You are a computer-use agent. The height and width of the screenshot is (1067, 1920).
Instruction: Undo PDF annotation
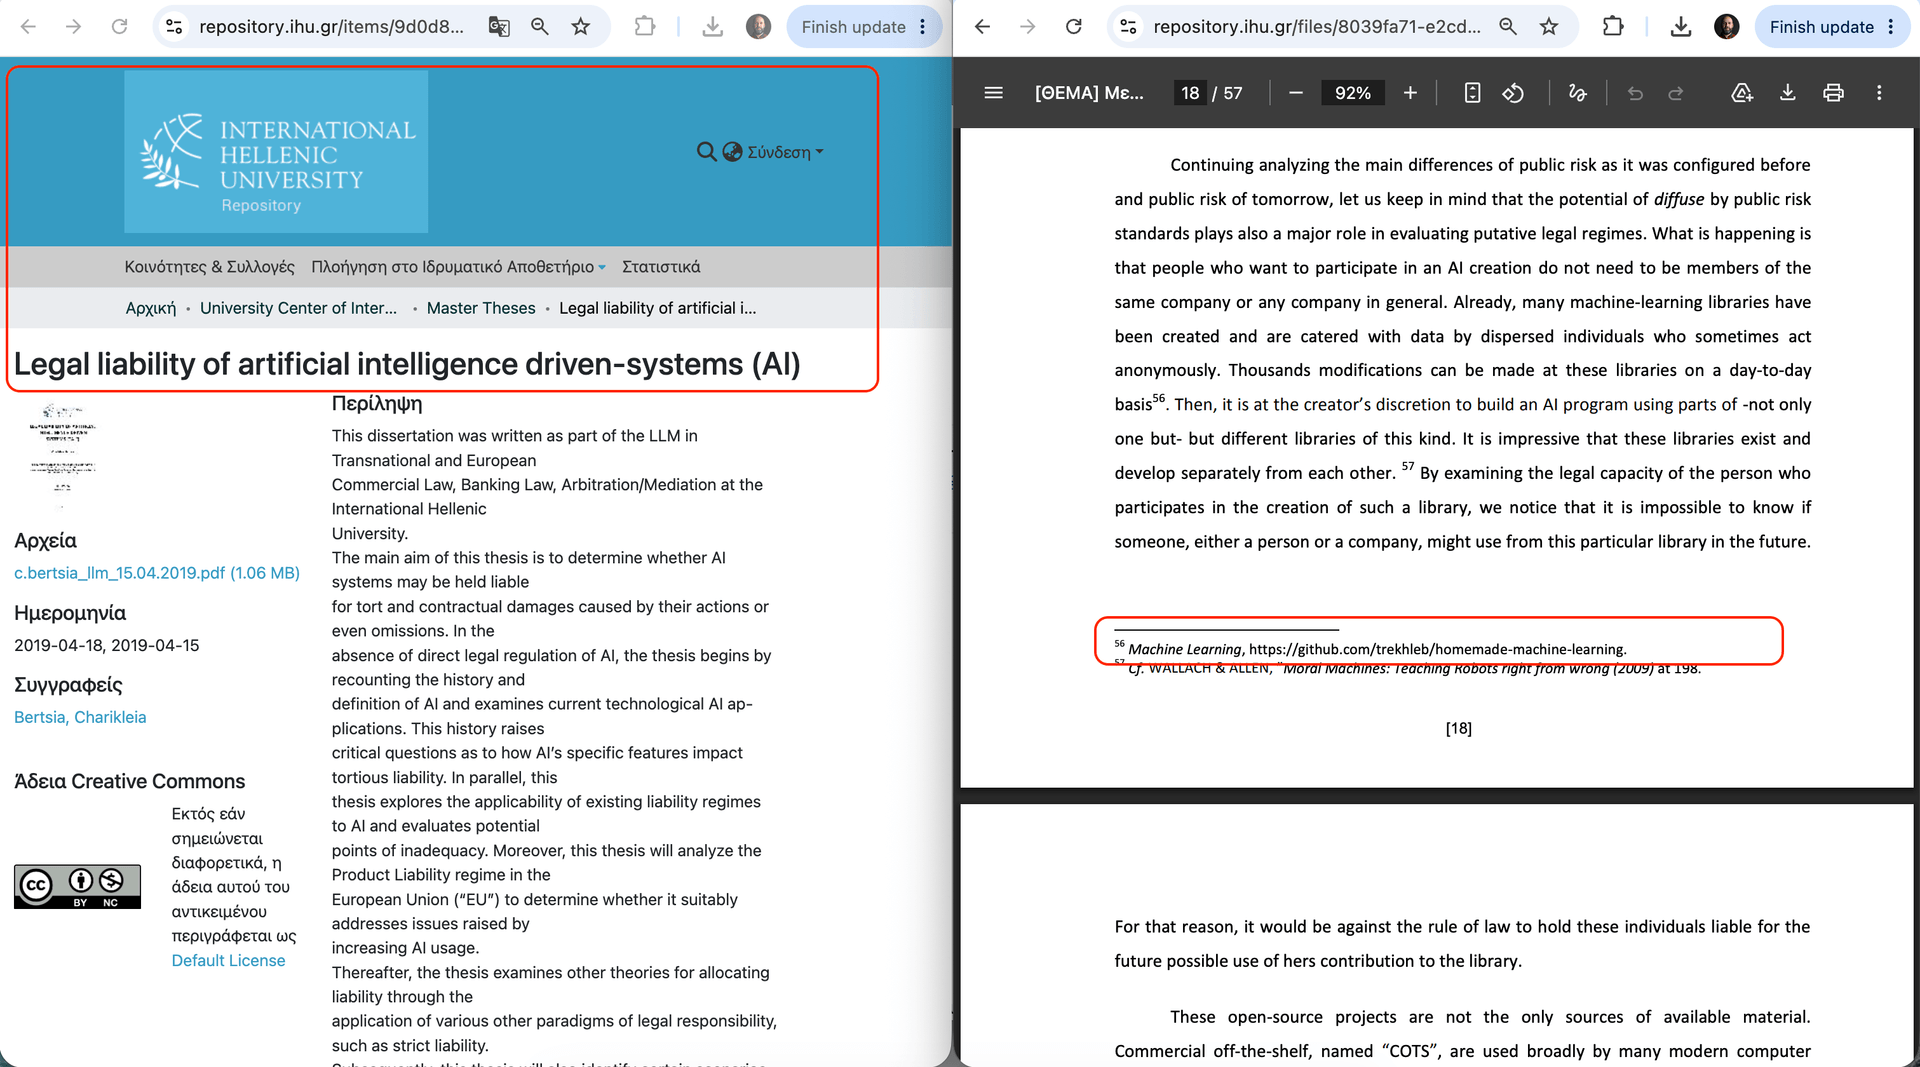coord(1635,93)
